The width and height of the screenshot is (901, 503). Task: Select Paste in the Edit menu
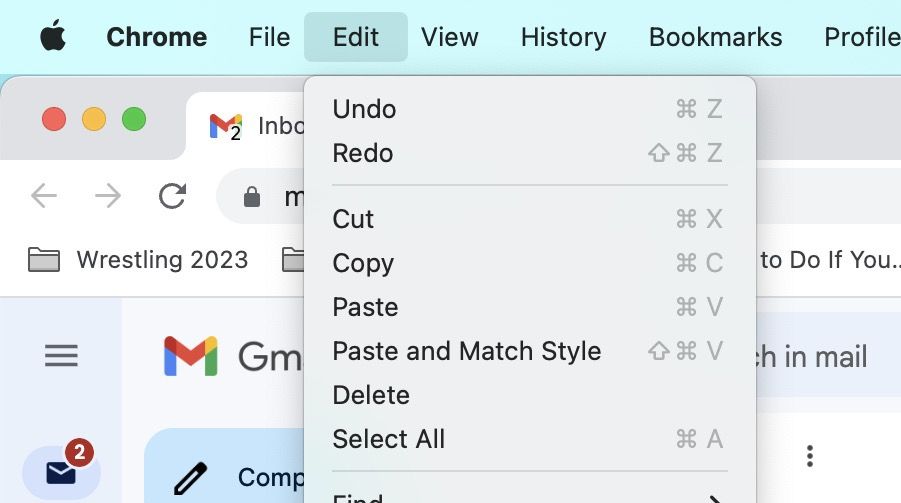coord(365,307)
